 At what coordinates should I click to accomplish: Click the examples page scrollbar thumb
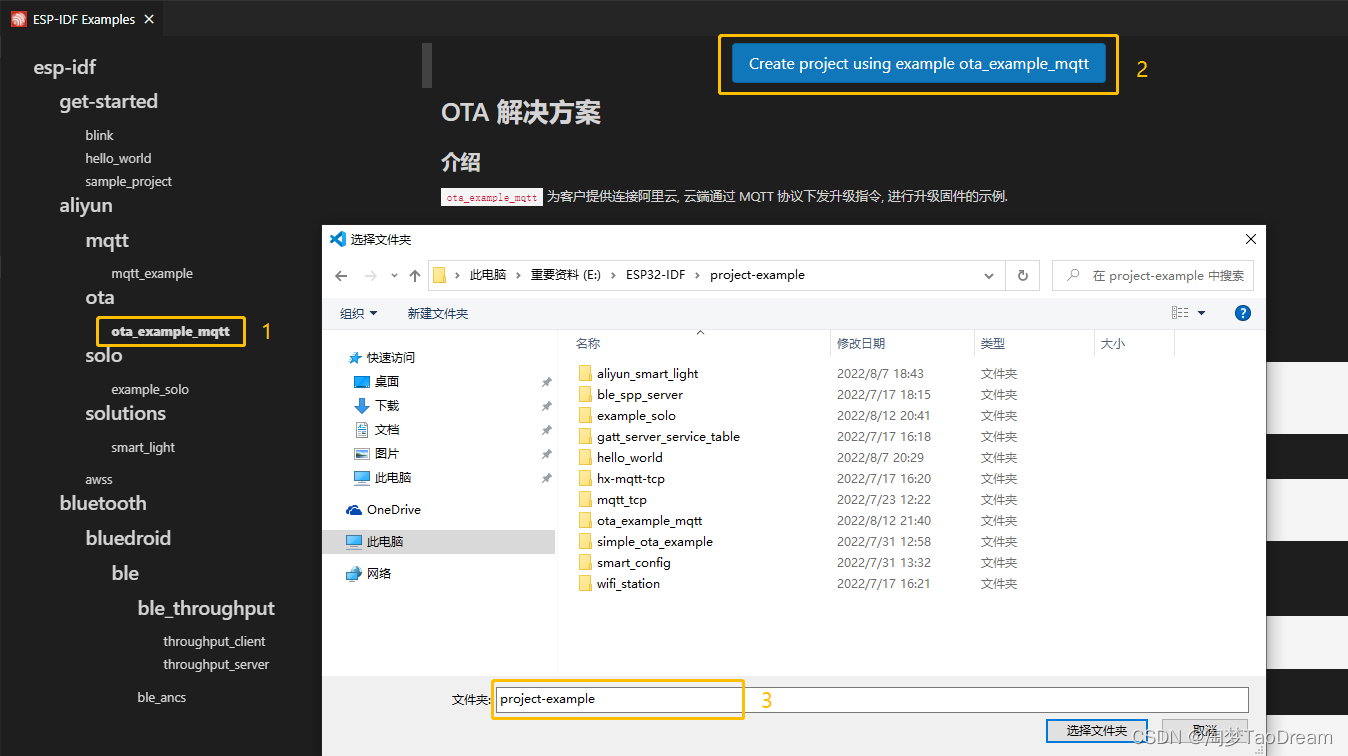tap(427, 65)
